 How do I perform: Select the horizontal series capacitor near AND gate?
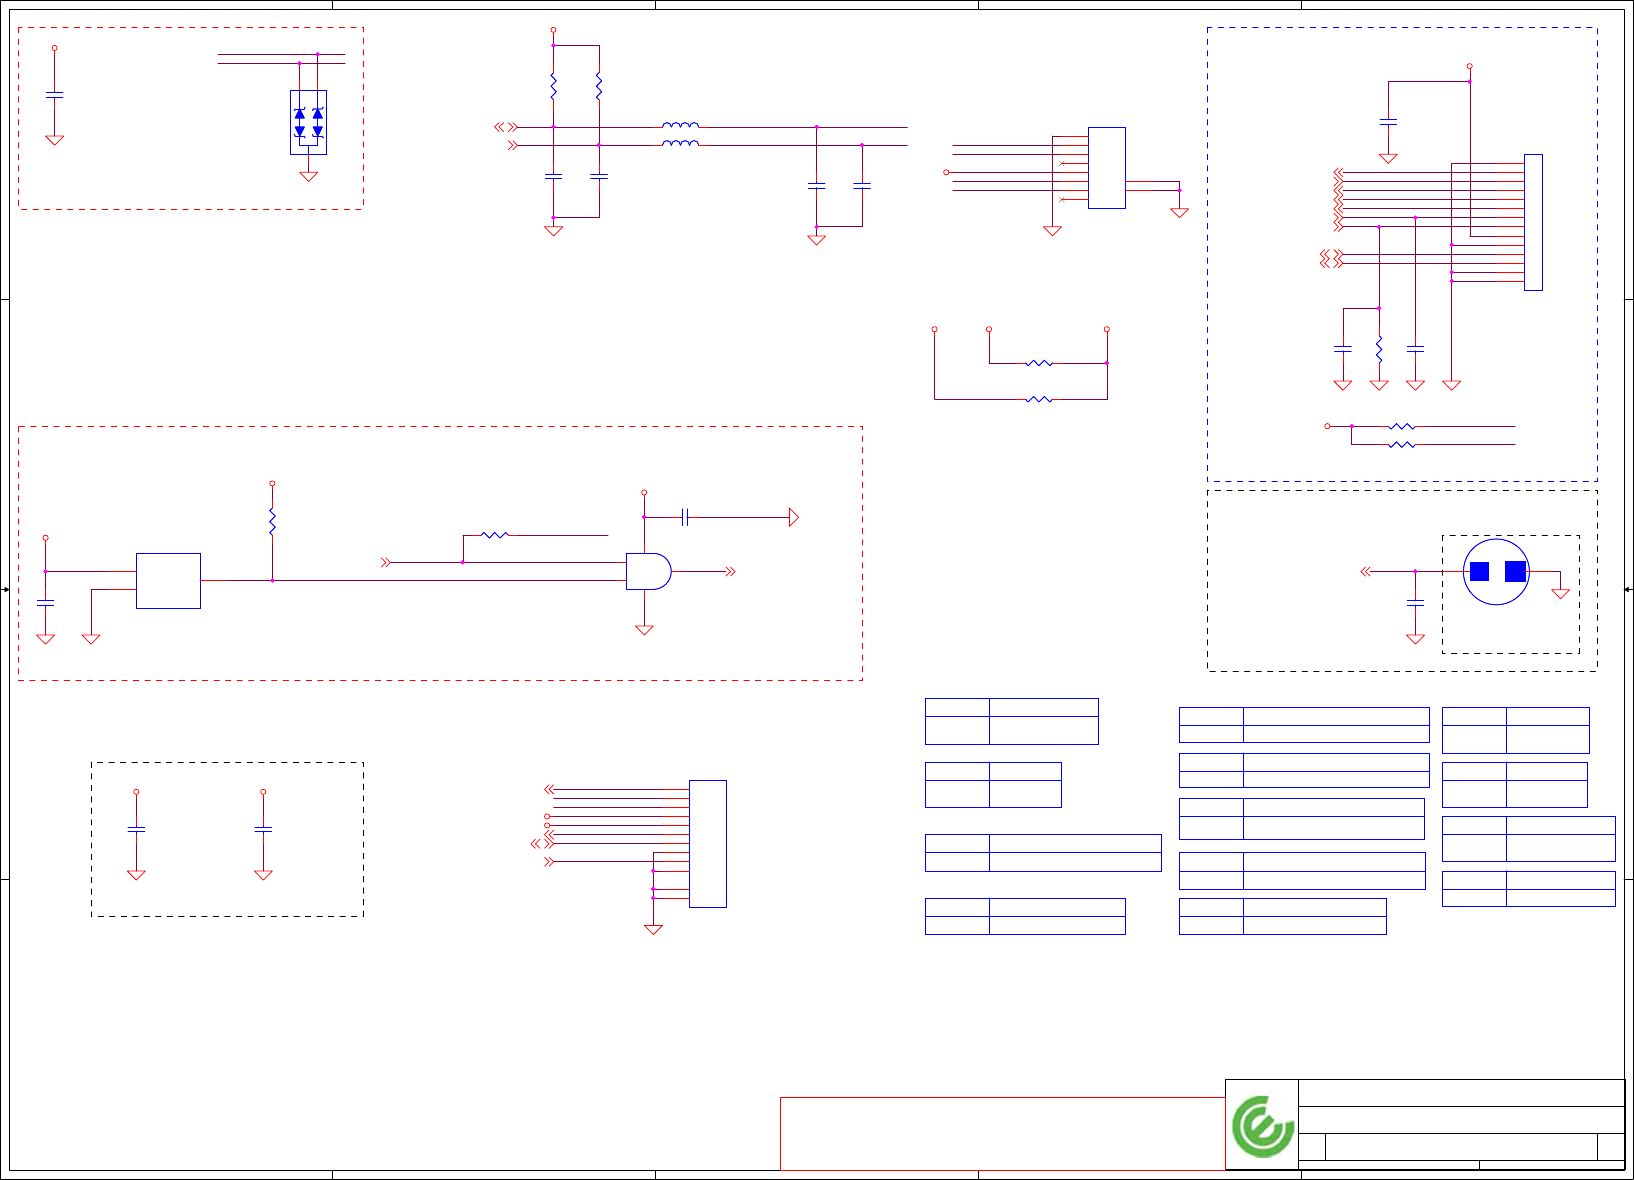(685, 517)
